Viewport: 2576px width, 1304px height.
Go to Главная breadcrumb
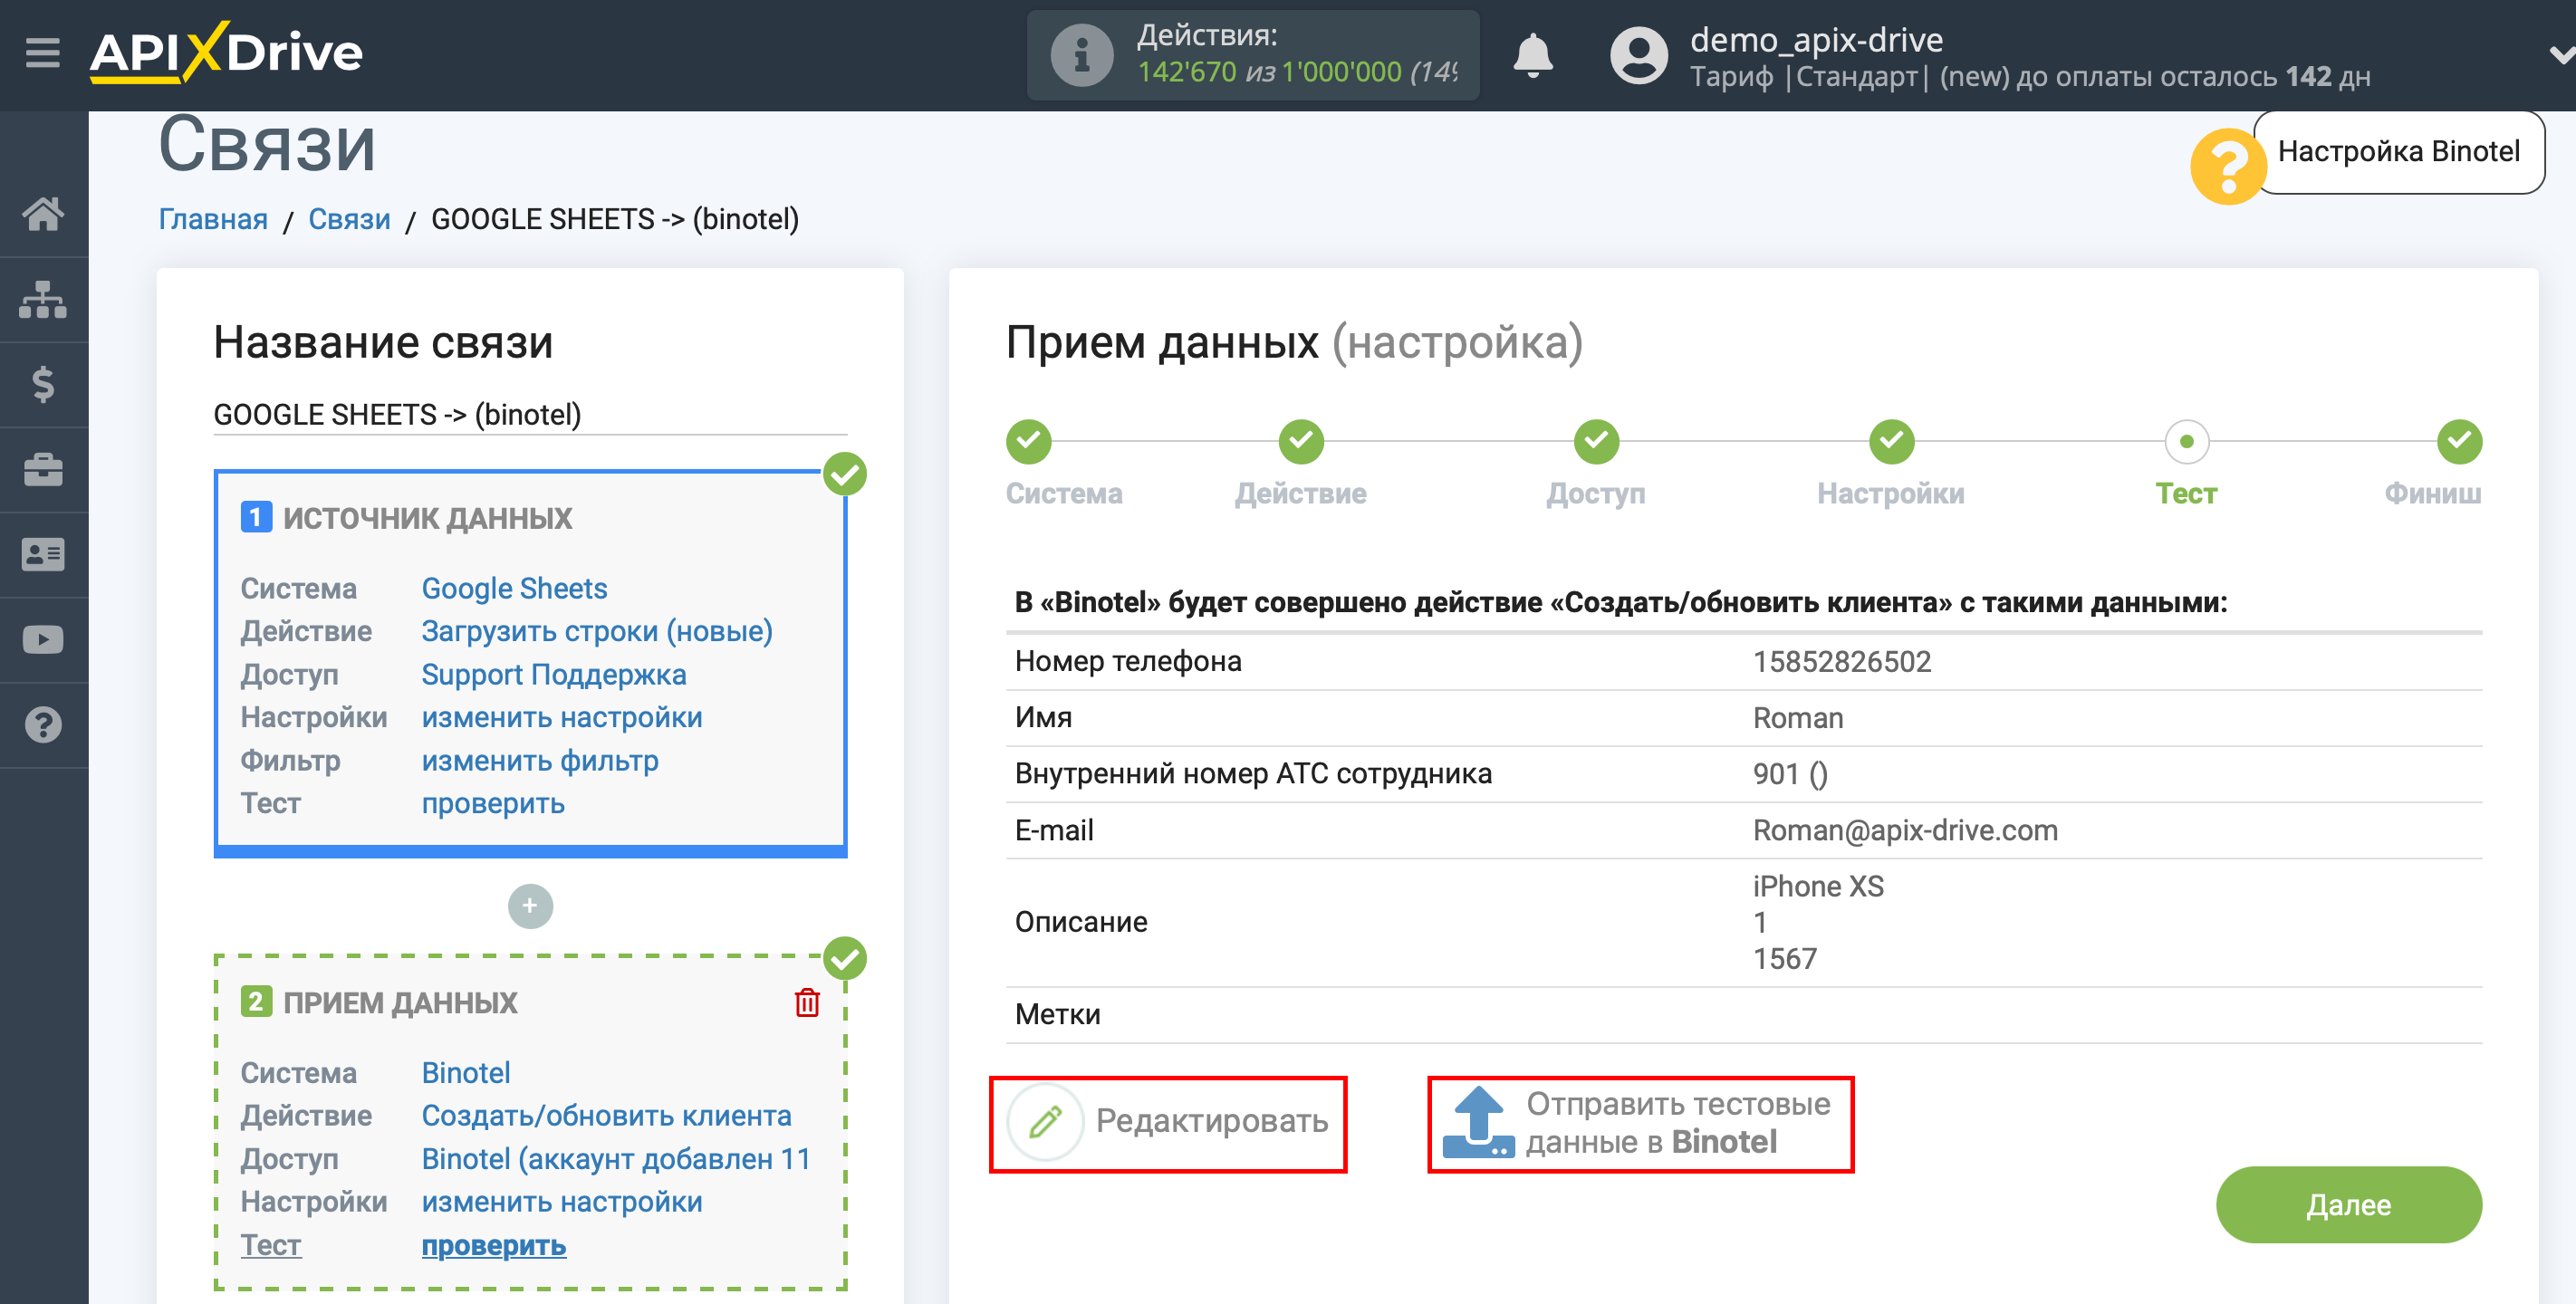213,219
